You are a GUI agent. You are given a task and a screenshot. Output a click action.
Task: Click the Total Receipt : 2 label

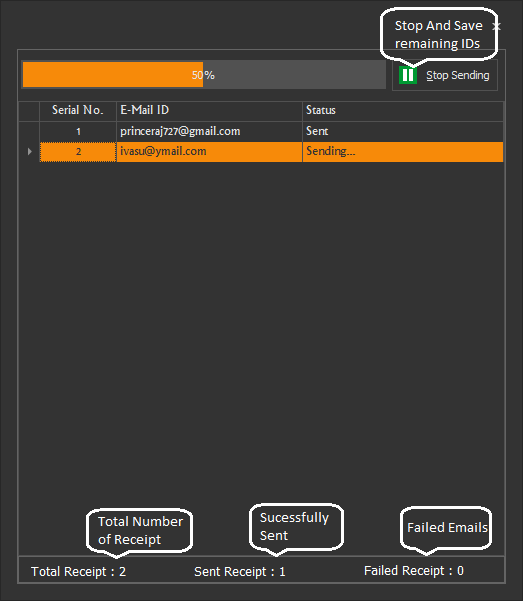click(78, 571)
